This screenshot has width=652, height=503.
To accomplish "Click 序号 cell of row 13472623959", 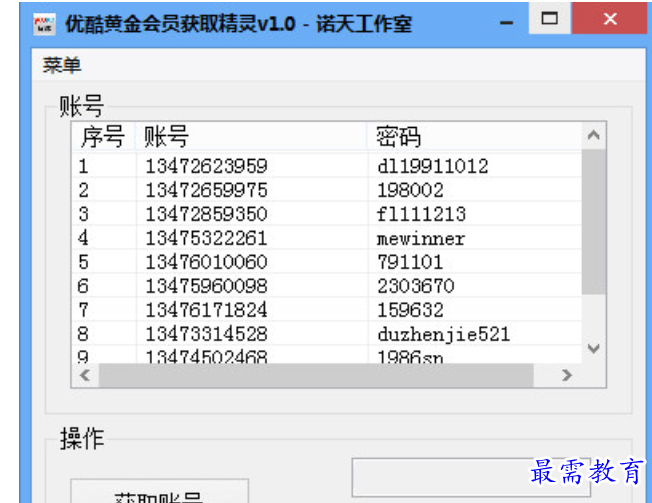I will click(83, 166).
